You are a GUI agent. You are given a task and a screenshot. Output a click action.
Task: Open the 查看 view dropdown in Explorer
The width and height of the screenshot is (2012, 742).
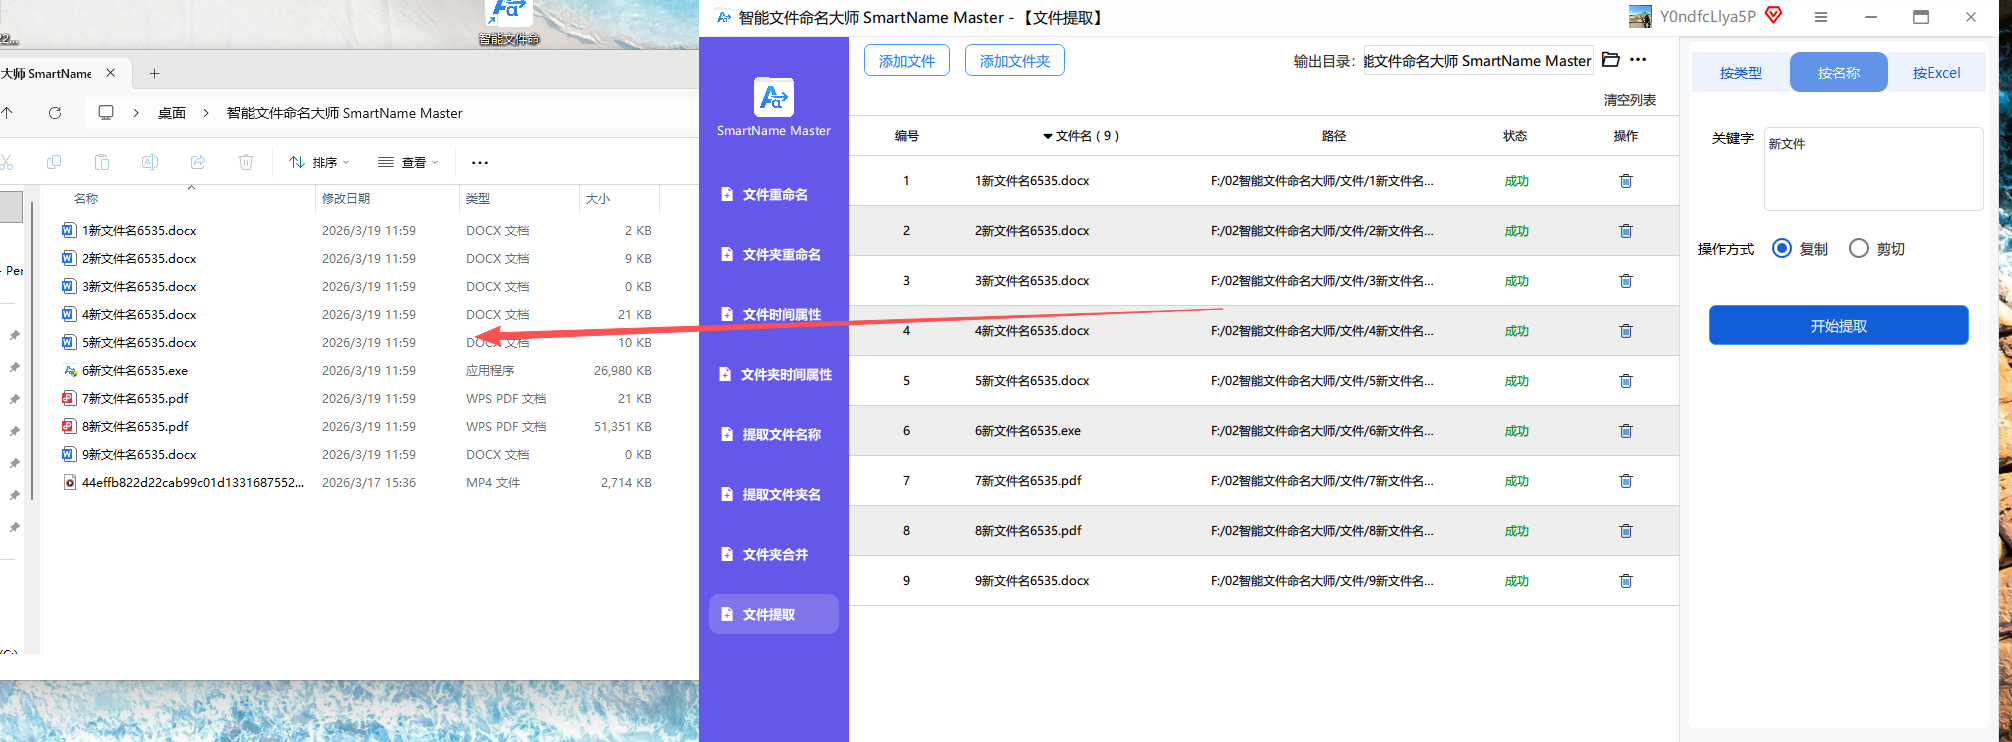point(408,162)
